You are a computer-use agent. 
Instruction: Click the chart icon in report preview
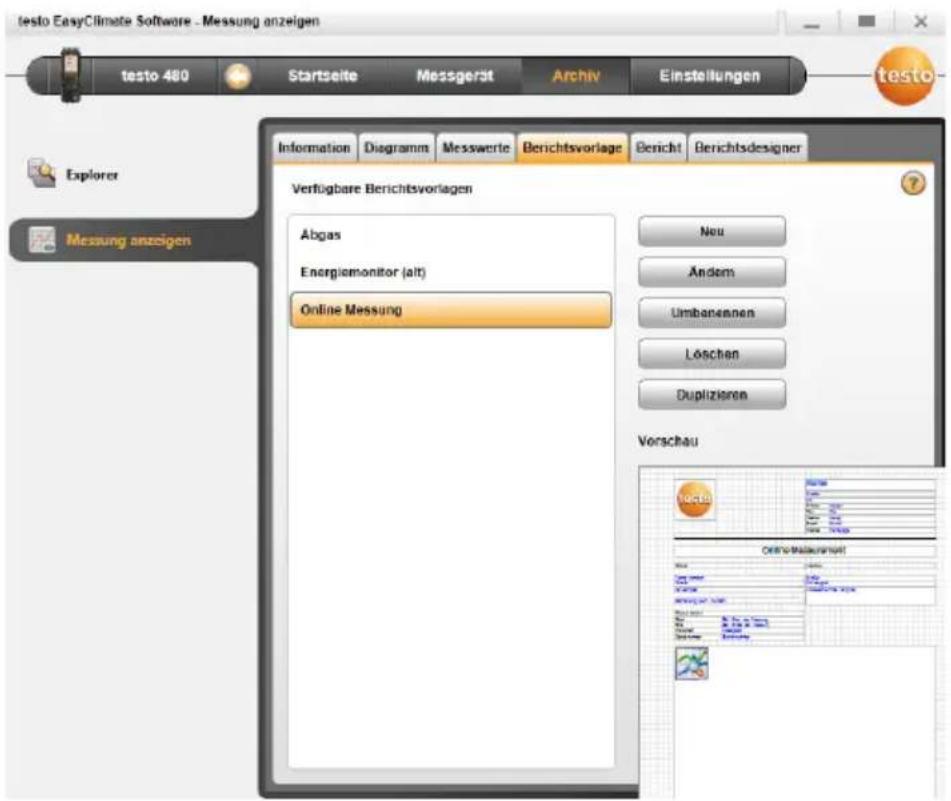coord(691,663)
